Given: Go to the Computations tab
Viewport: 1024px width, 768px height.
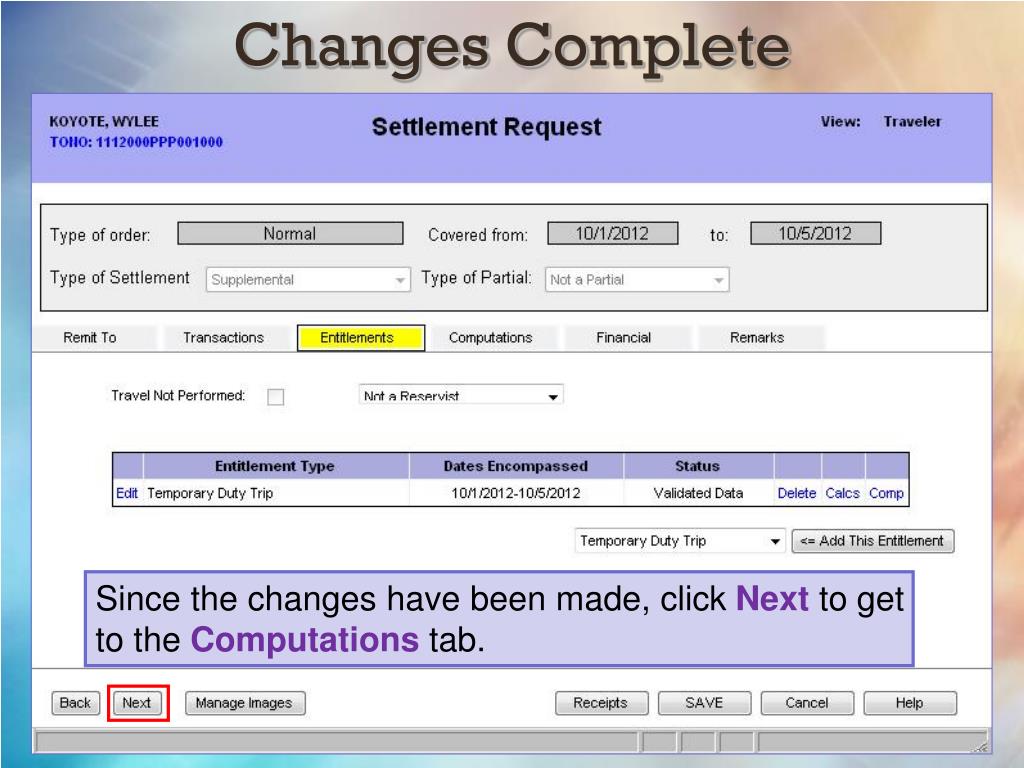Looking at the screenshot, I should click(x=490, y=338).
